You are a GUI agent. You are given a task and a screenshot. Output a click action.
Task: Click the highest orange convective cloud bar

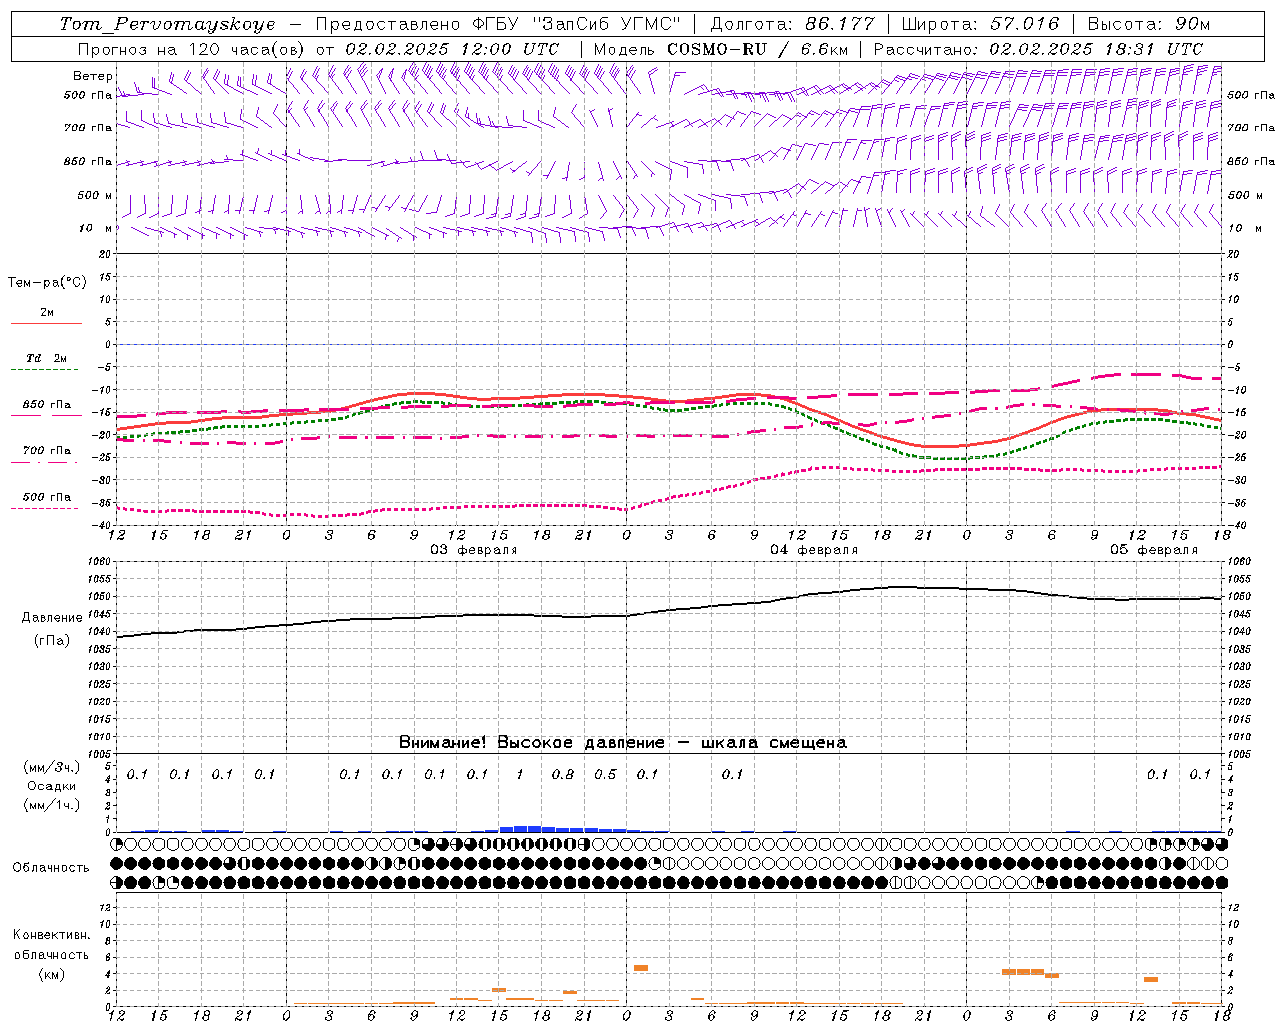point(641,968)
